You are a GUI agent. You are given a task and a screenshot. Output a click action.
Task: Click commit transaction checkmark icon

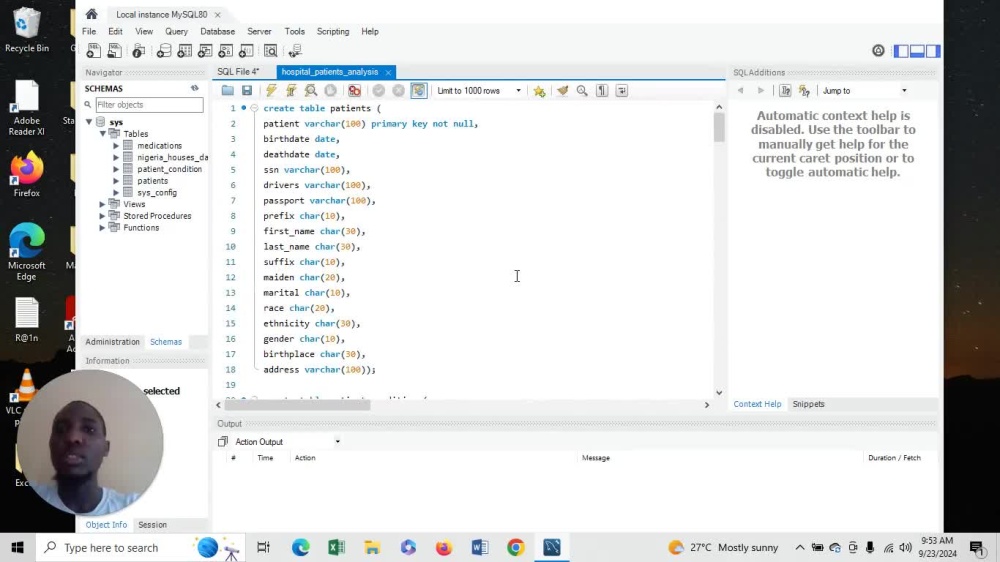click(379, 91)
